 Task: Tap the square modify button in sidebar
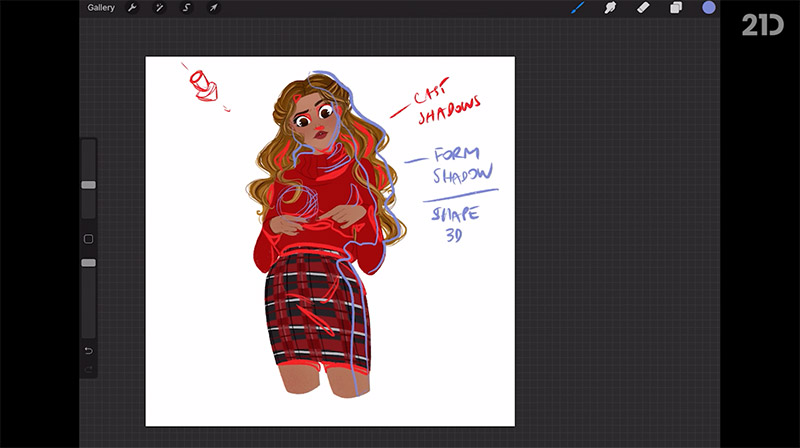[88, 239]
